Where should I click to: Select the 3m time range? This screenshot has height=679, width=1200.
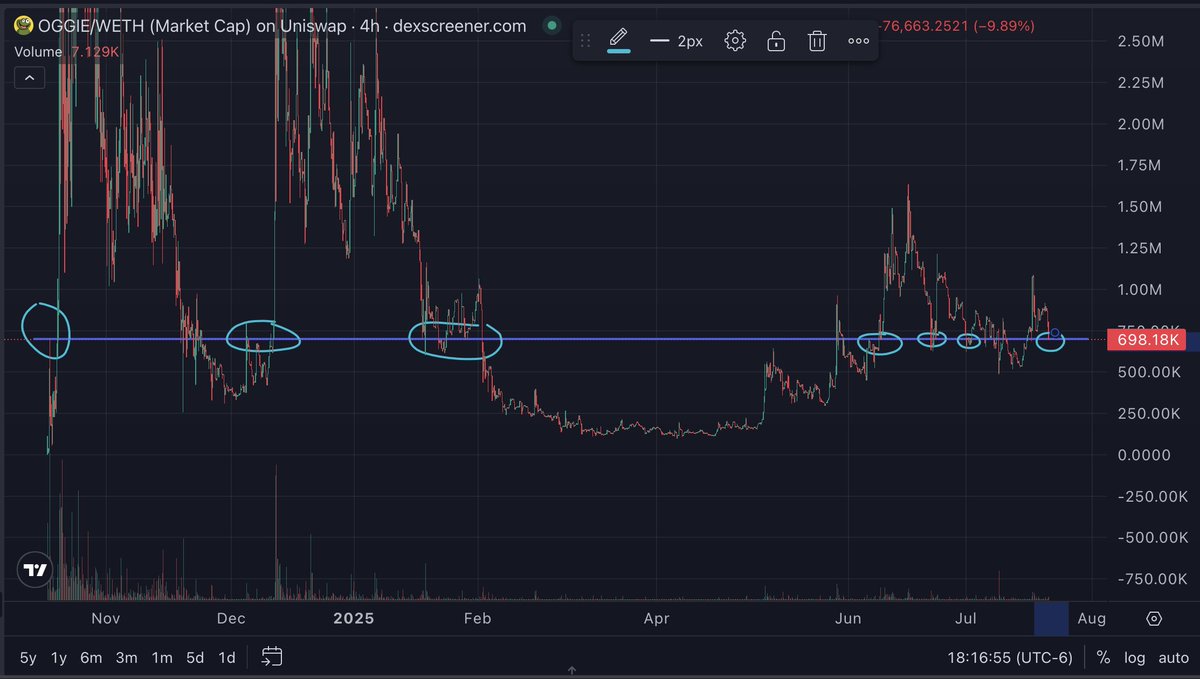click(x=126, y=658)
